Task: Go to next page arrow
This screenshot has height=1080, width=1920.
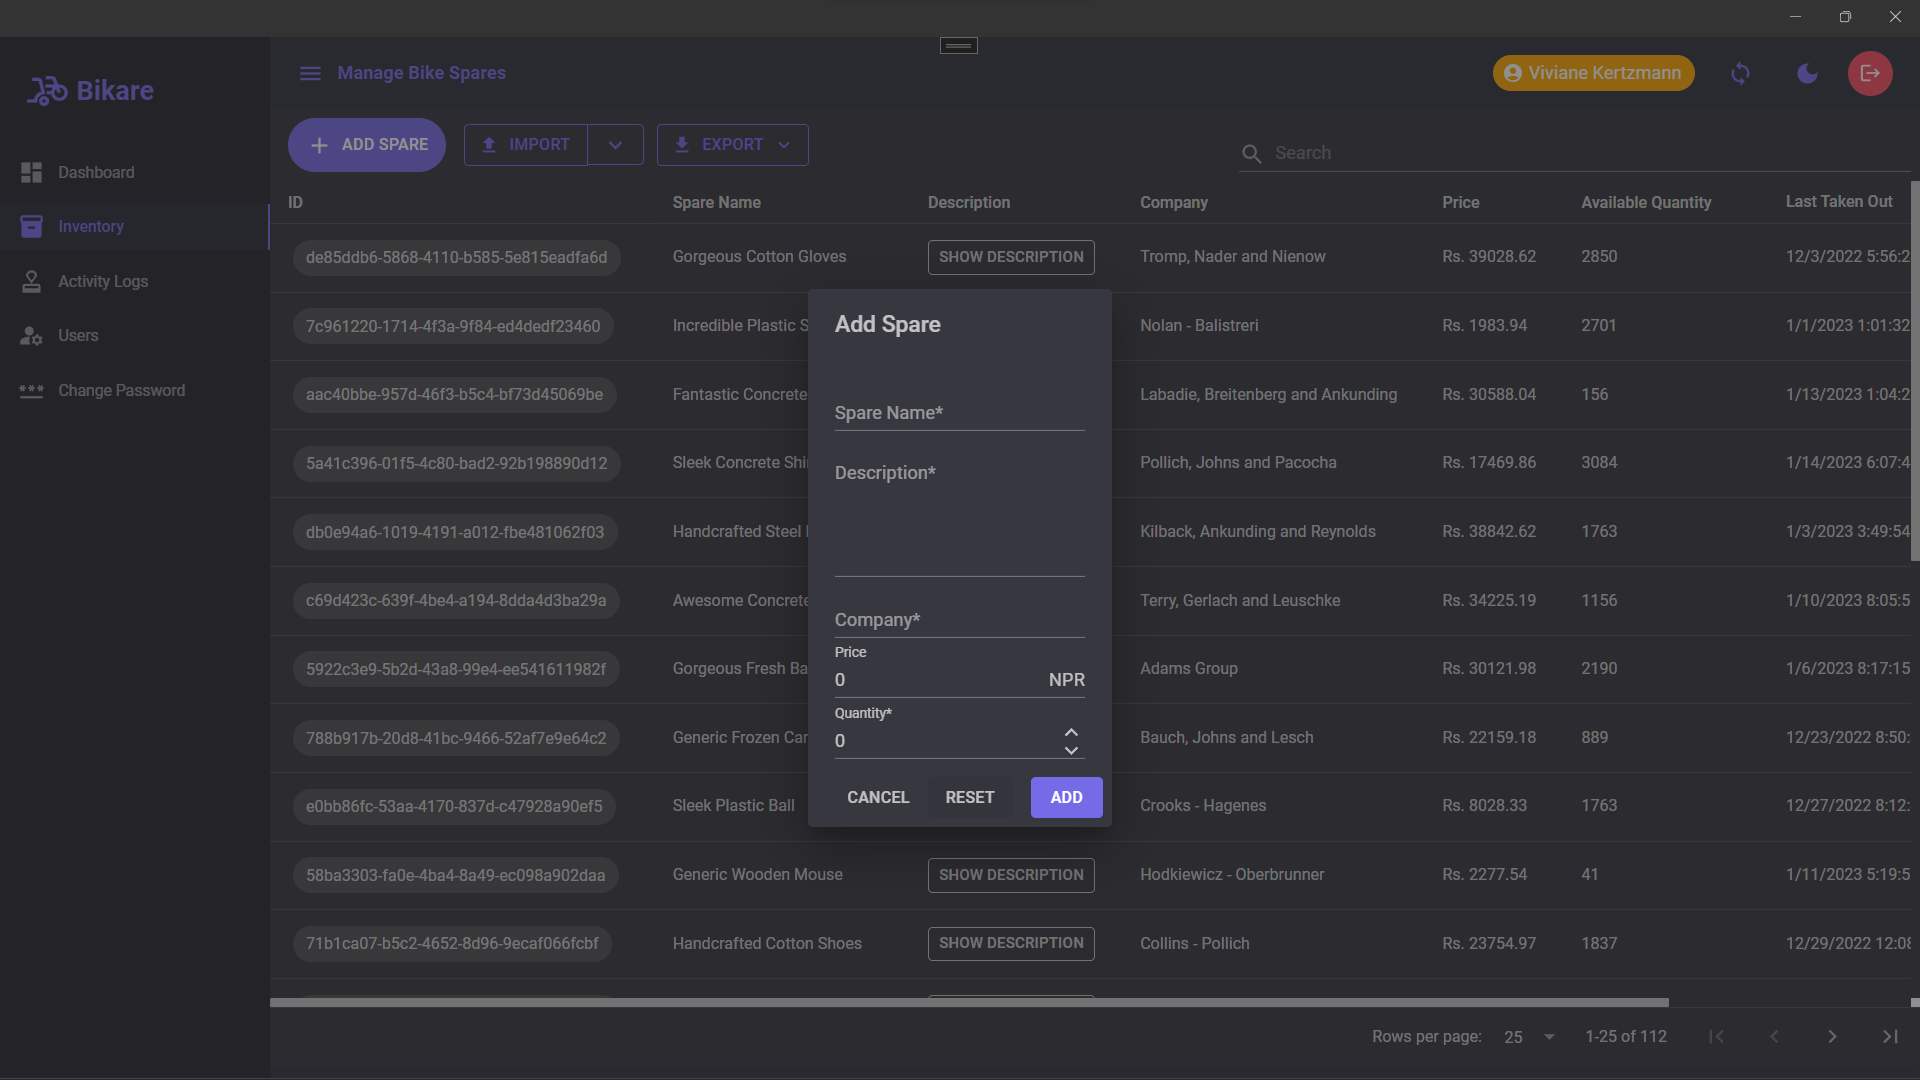Action: (x=1832, y=1037)
